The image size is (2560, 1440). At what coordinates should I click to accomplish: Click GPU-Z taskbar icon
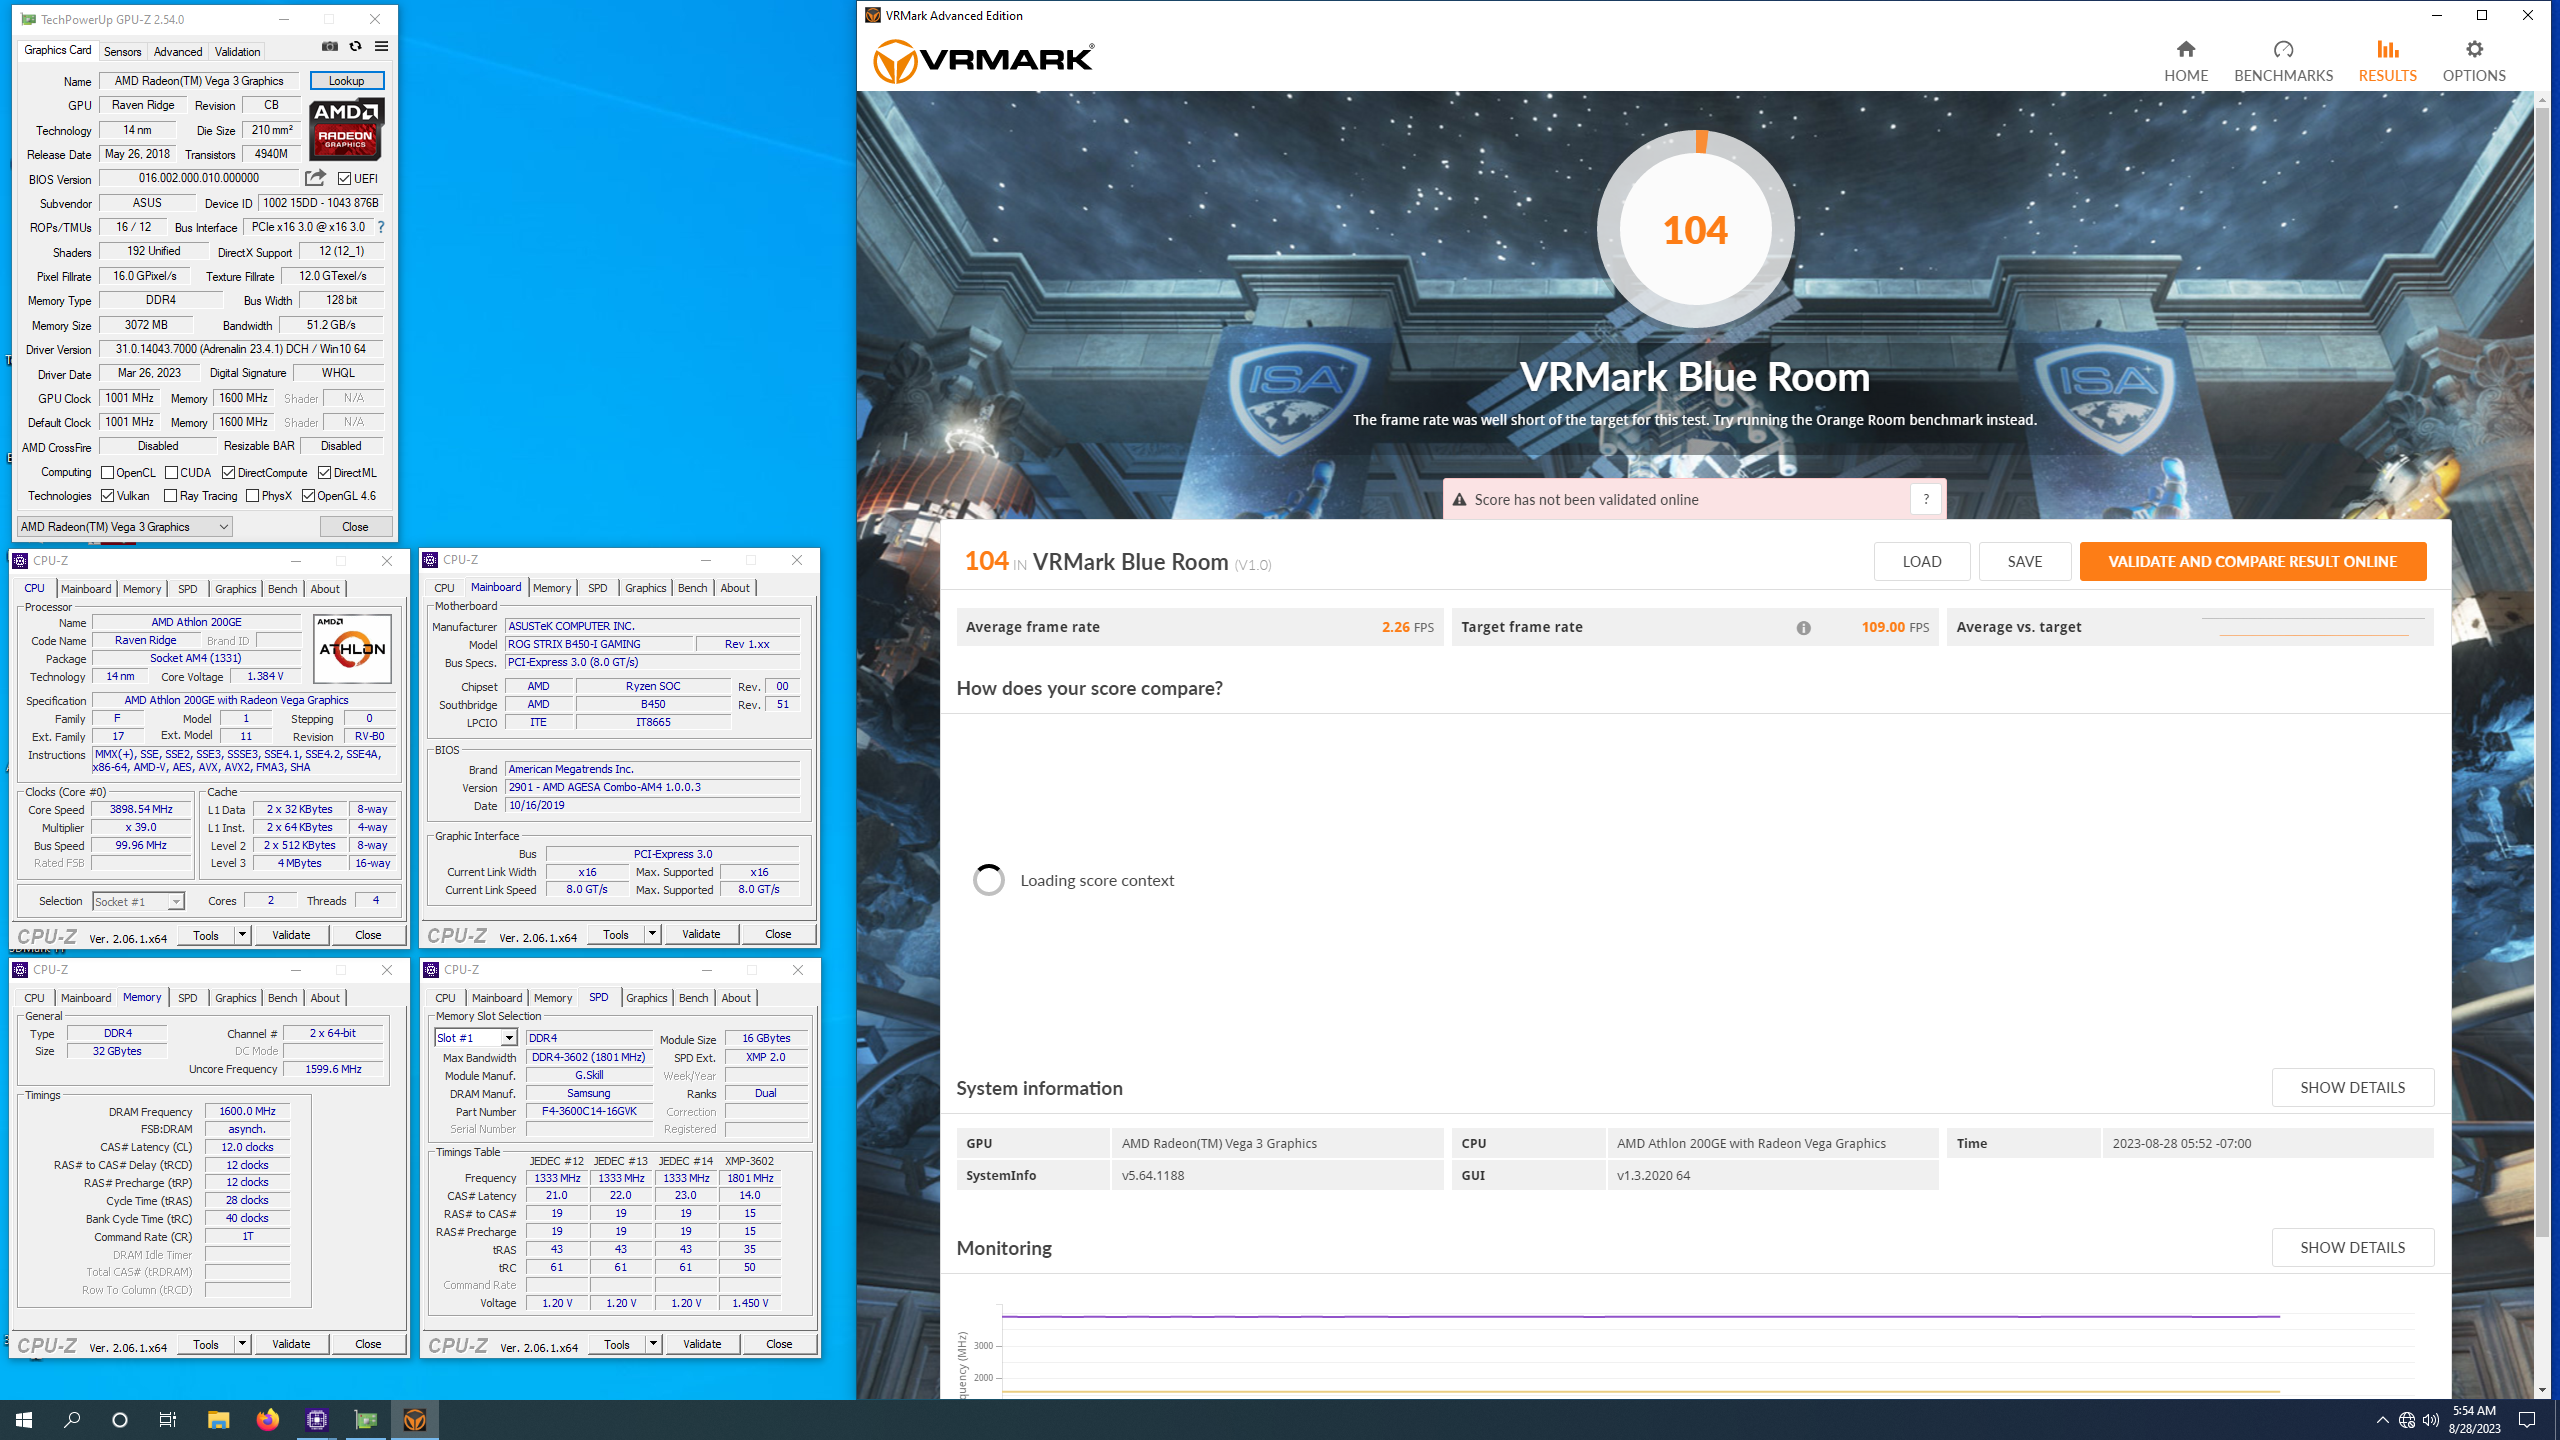pyautogui.click(x=366, y=1420)
